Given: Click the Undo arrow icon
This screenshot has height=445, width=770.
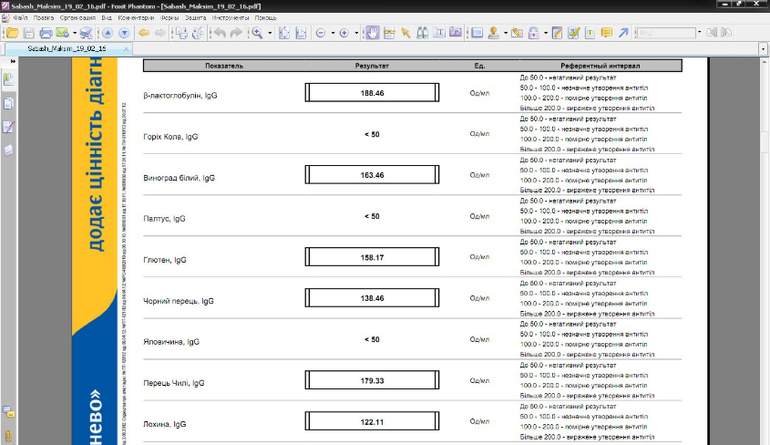Looking at the screenshot, I should click(219, 33).
